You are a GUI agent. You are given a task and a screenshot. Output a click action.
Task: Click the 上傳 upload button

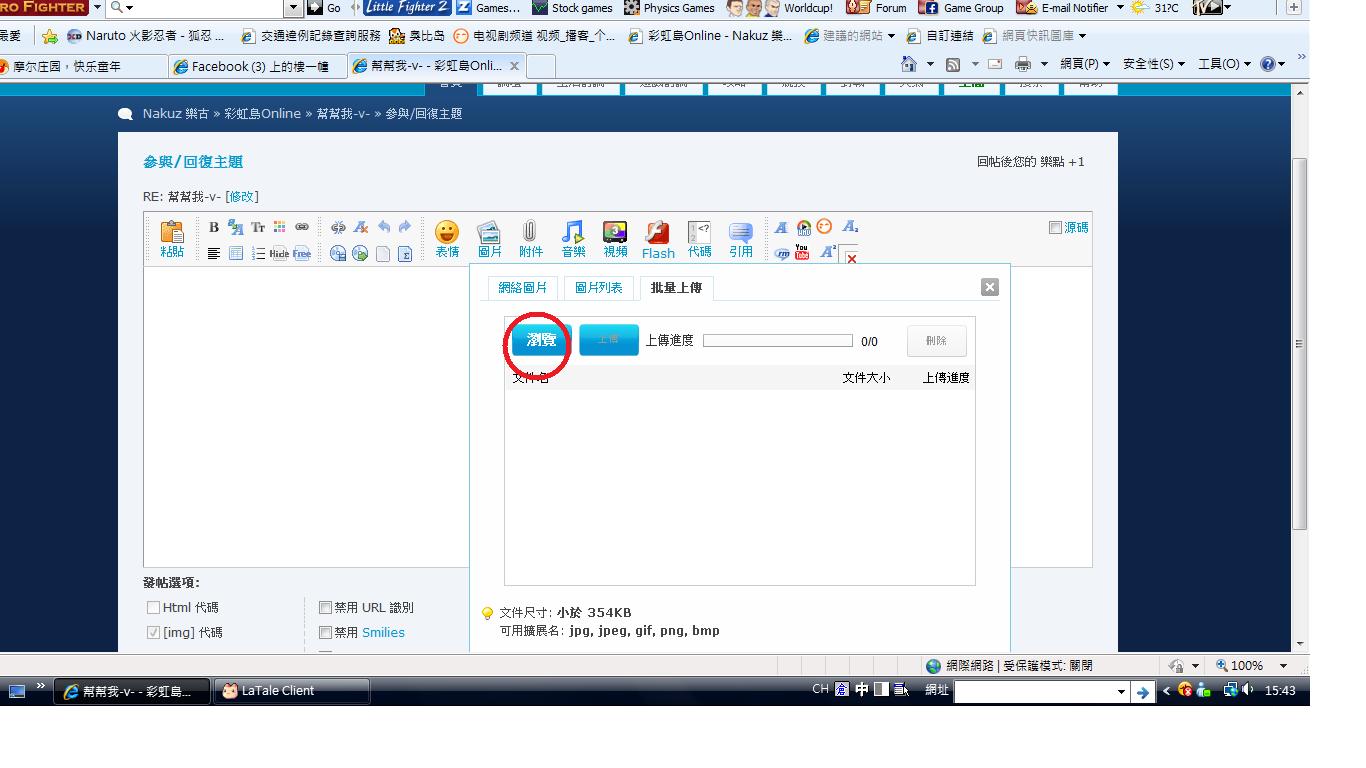[608, 340]
